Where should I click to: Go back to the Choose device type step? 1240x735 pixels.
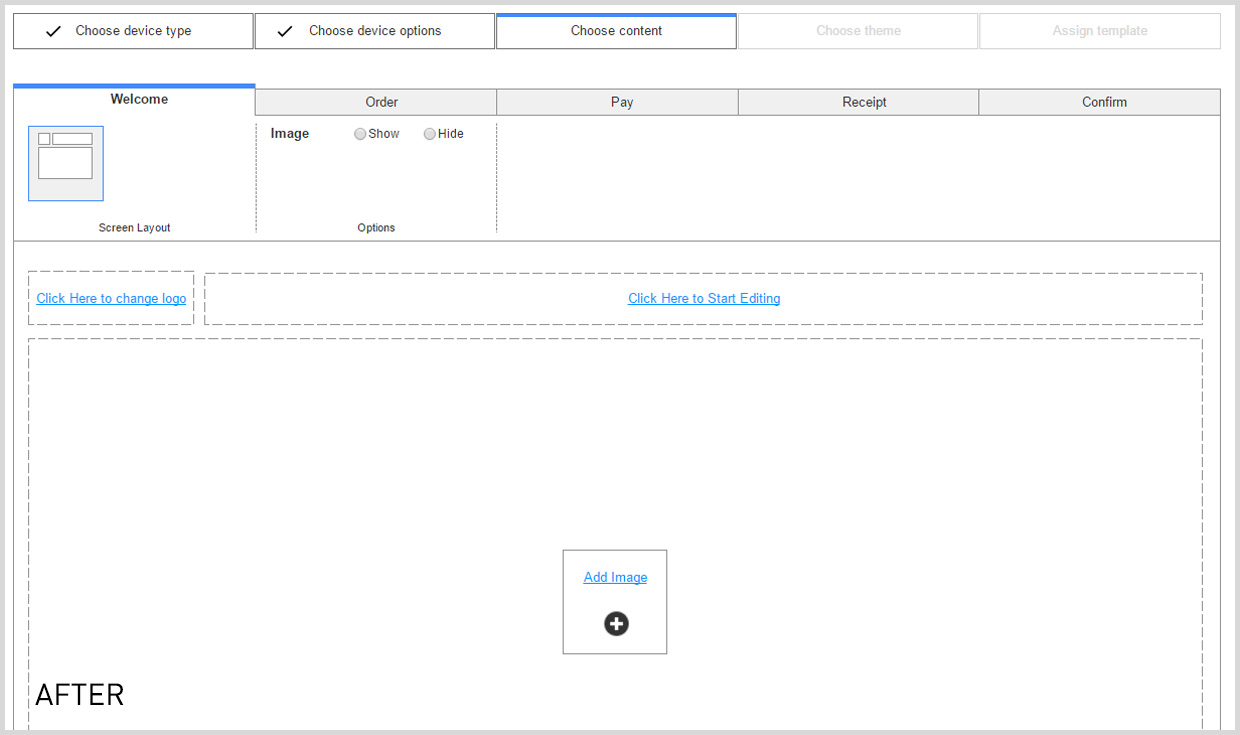(x=133, y=31)
